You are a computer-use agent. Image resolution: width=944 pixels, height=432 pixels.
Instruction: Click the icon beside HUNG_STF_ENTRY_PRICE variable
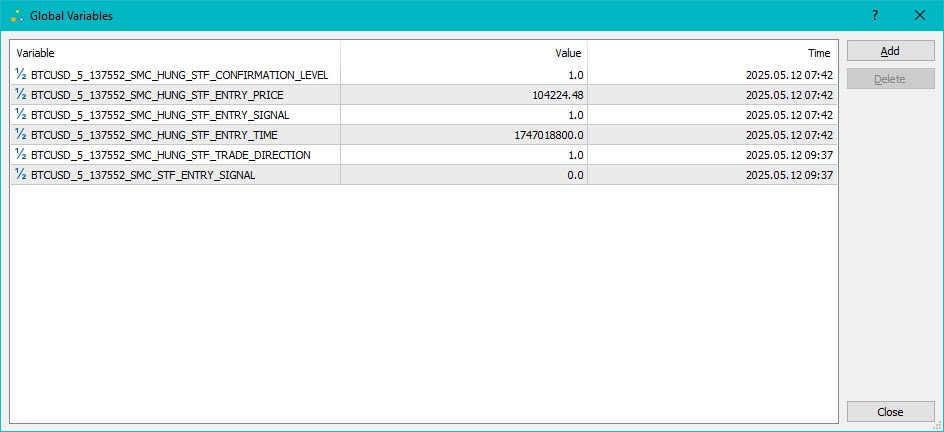point(21,95)
